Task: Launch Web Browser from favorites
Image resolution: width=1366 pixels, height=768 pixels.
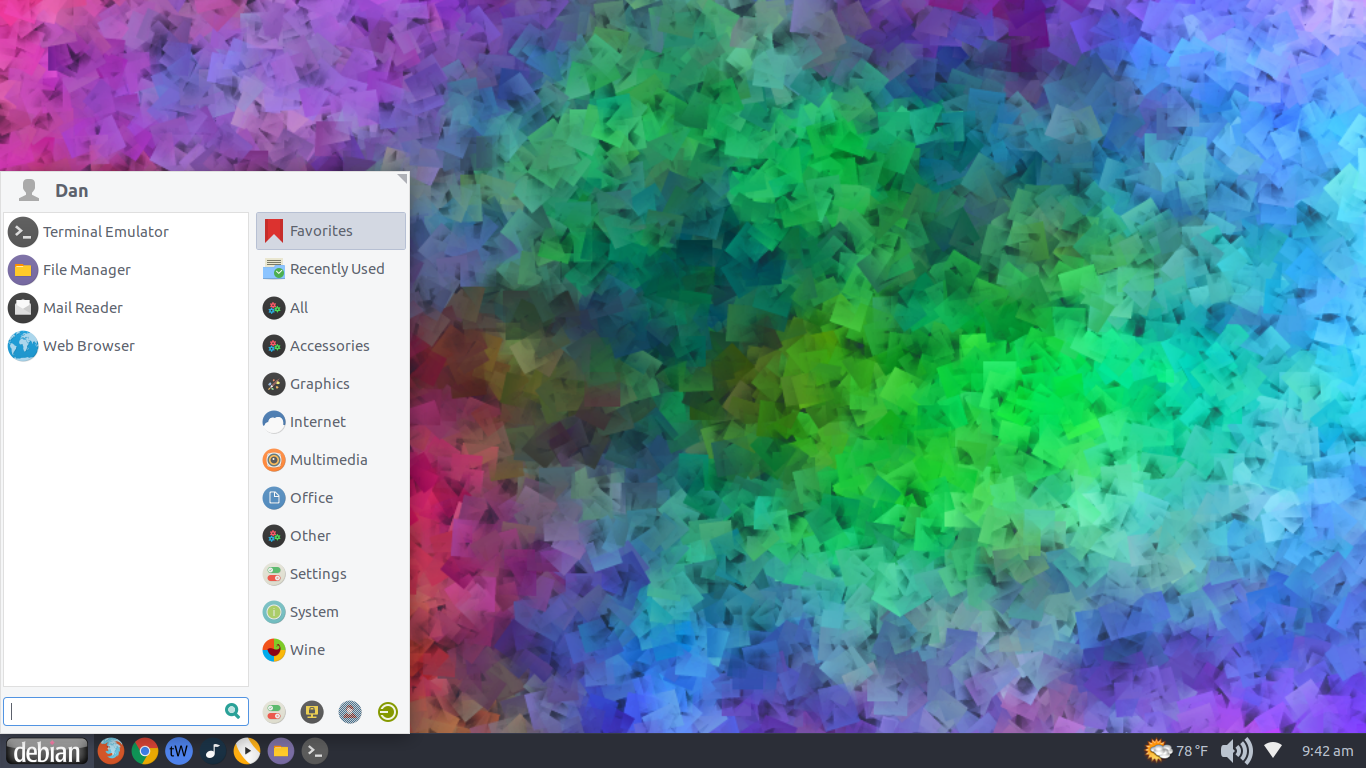Action: point(126,346)
